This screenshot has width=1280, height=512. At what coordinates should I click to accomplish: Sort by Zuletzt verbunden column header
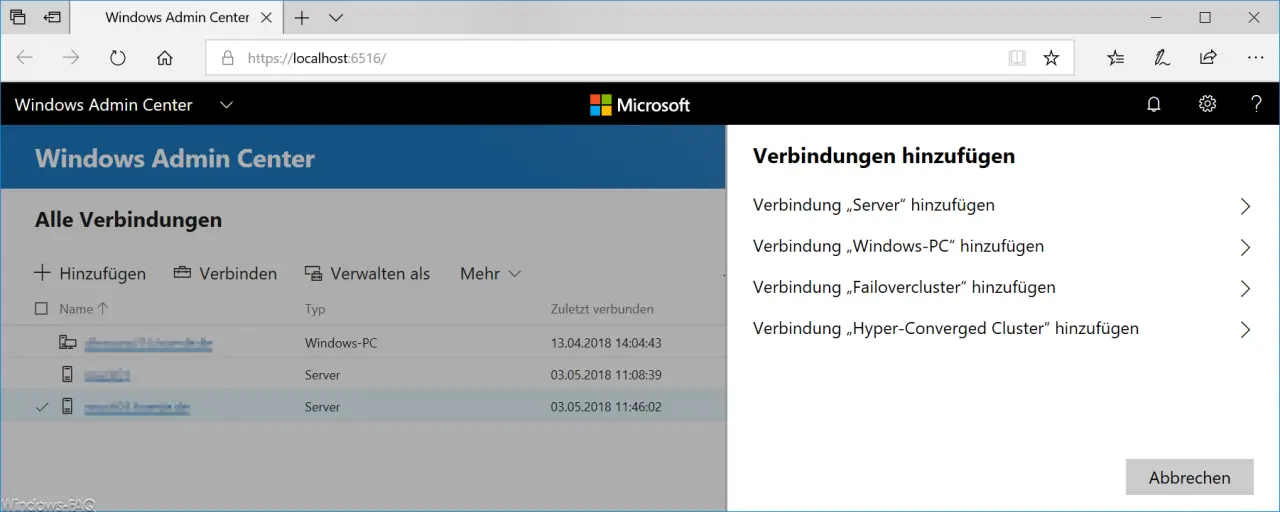coord(602,309)
